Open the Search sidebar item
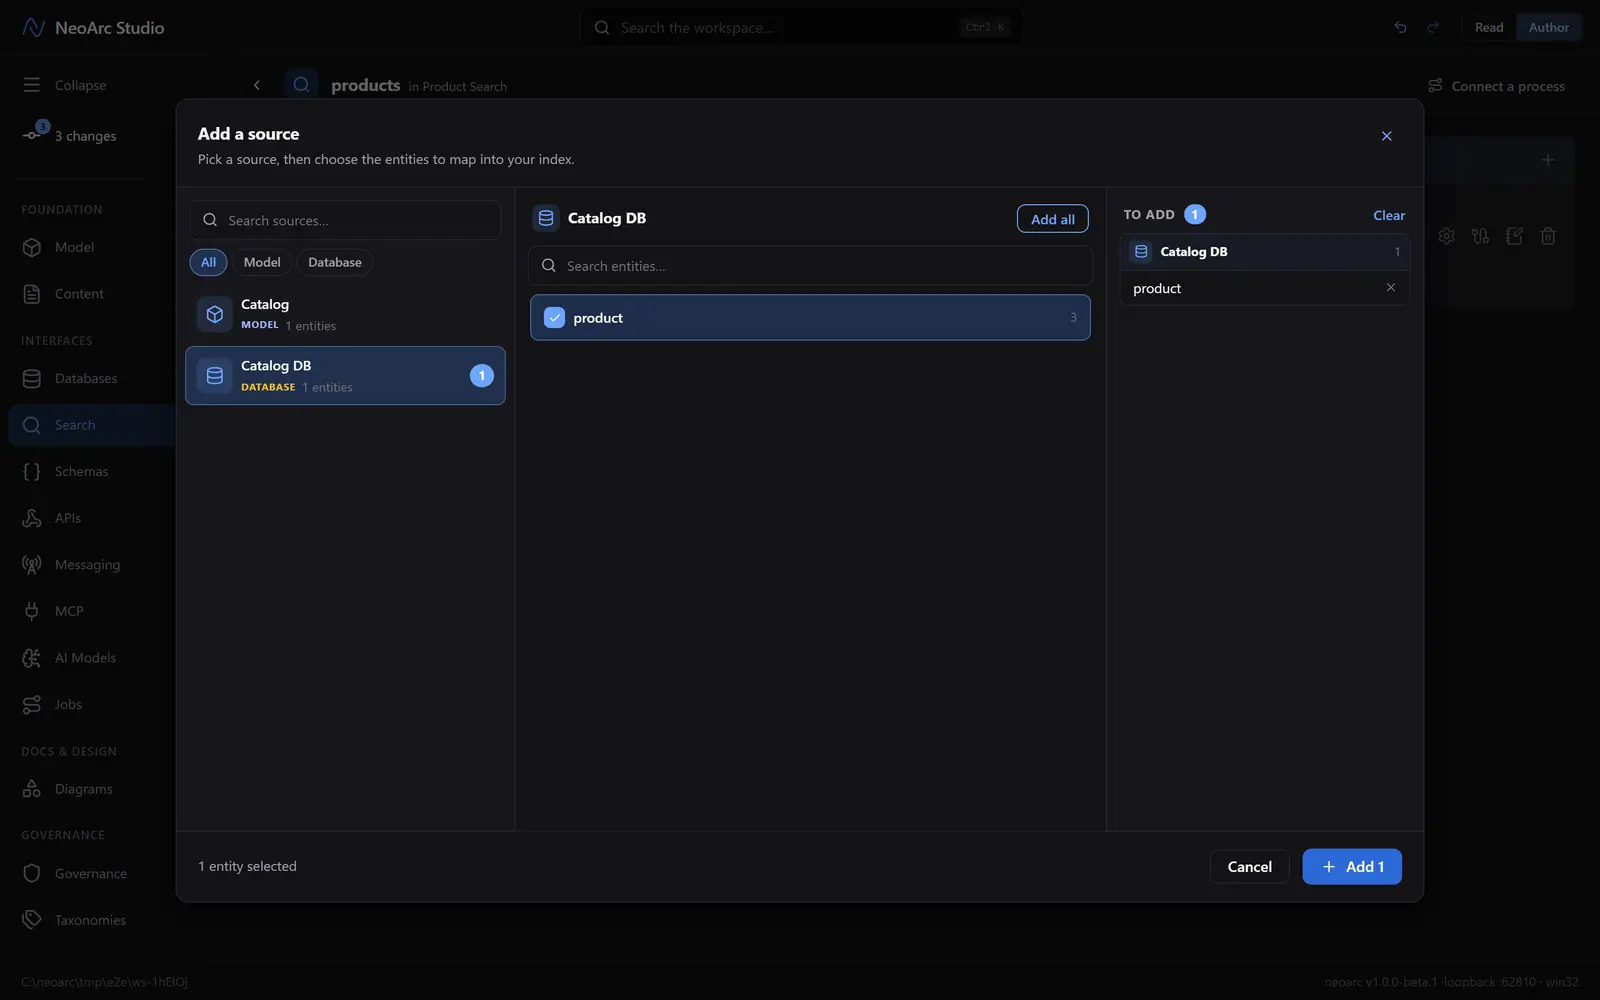 click(92, 425)
